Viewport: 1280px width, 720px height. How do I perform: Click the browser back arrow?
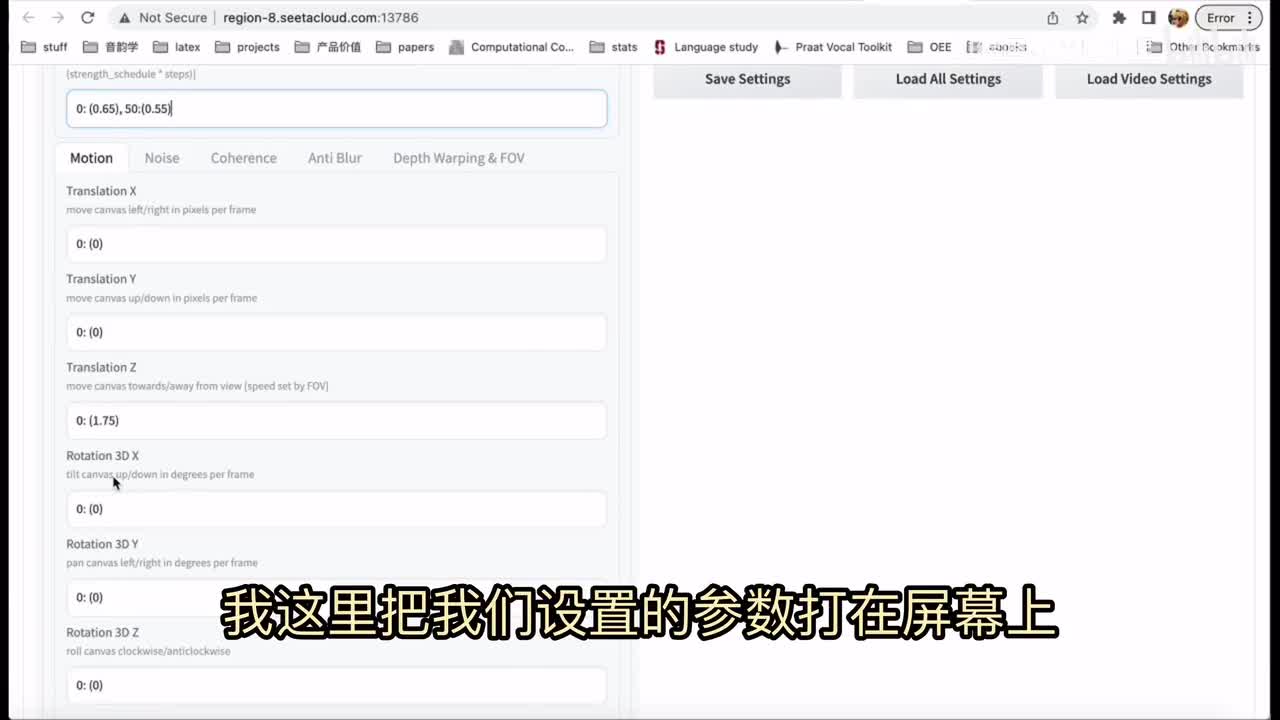(28, 18)
